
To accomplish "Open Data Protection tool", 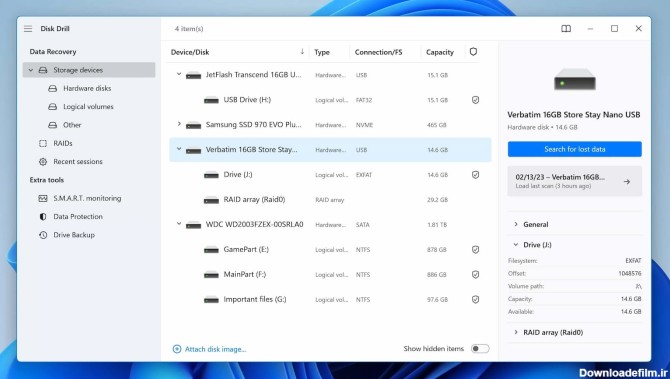I will point(78,217).
